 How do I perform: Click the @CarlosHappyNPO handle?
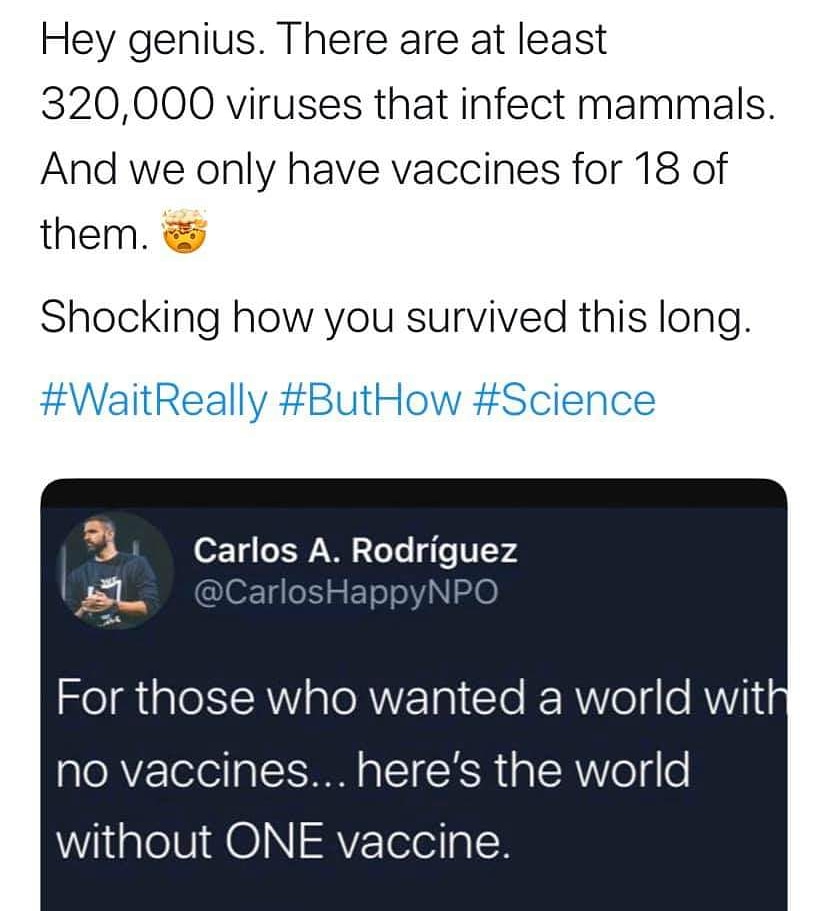[x=345, y=592]
